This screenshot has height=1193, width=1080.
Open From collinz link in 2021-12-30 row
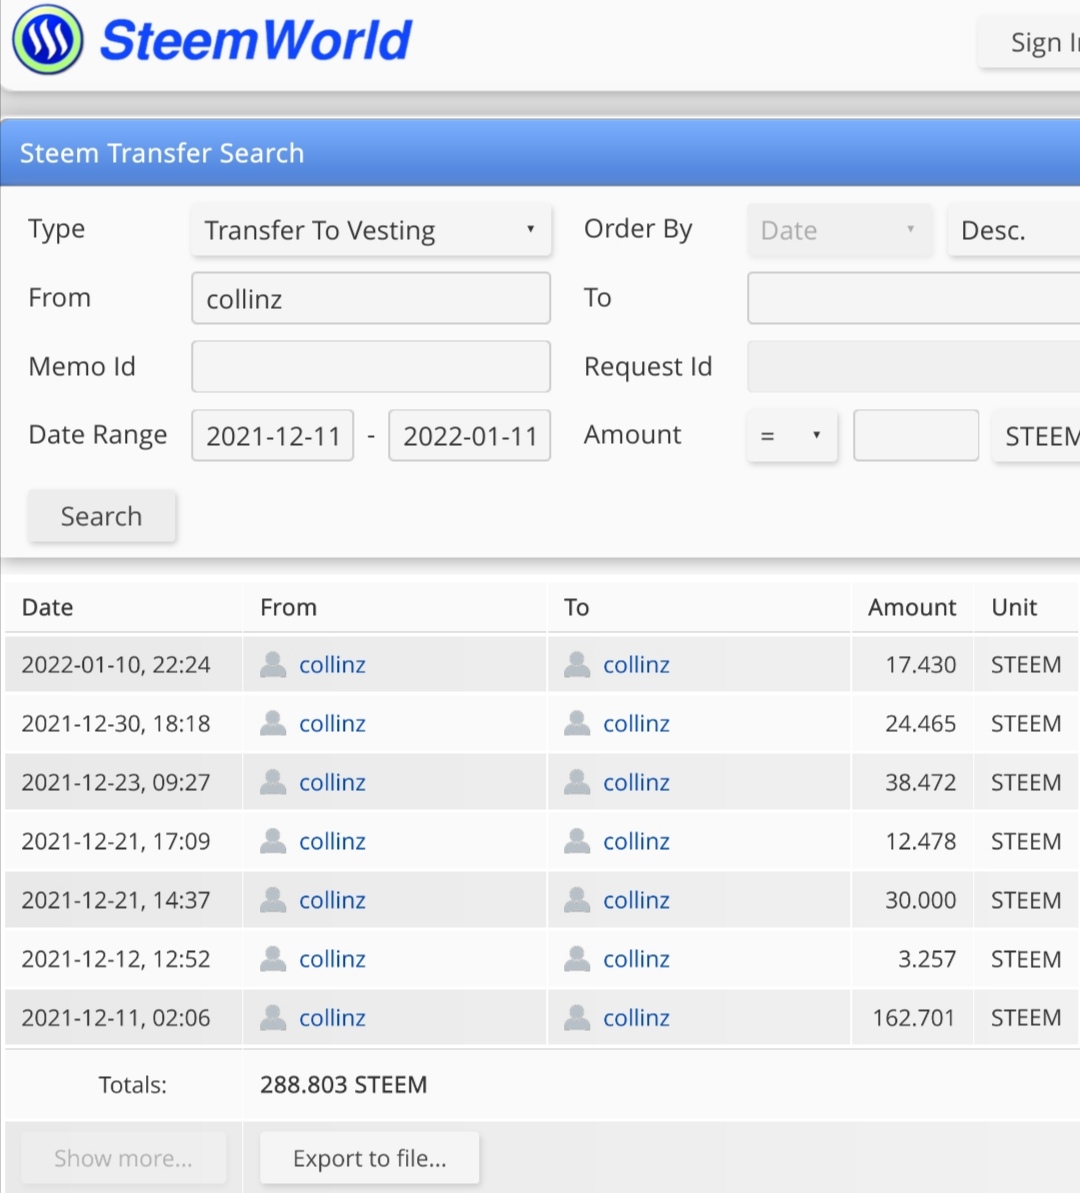tap(332, 724)
